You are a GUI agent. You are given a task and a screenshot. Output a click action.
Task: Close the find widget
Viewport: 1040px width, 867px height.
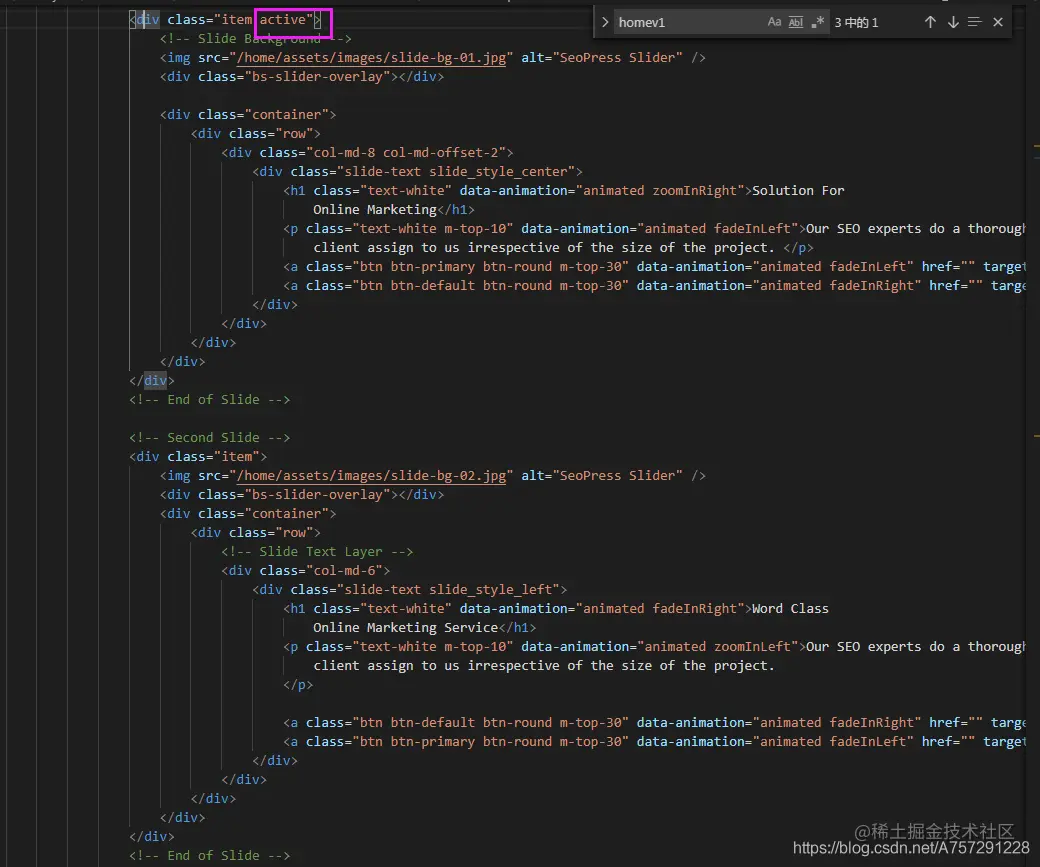point(998,22)
